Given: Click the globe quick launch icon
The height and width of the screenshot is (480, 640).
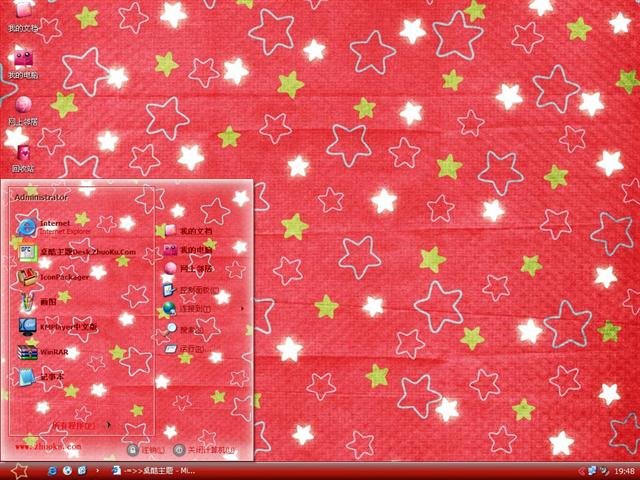Looking at the screenshot, I should coord(67,471).
